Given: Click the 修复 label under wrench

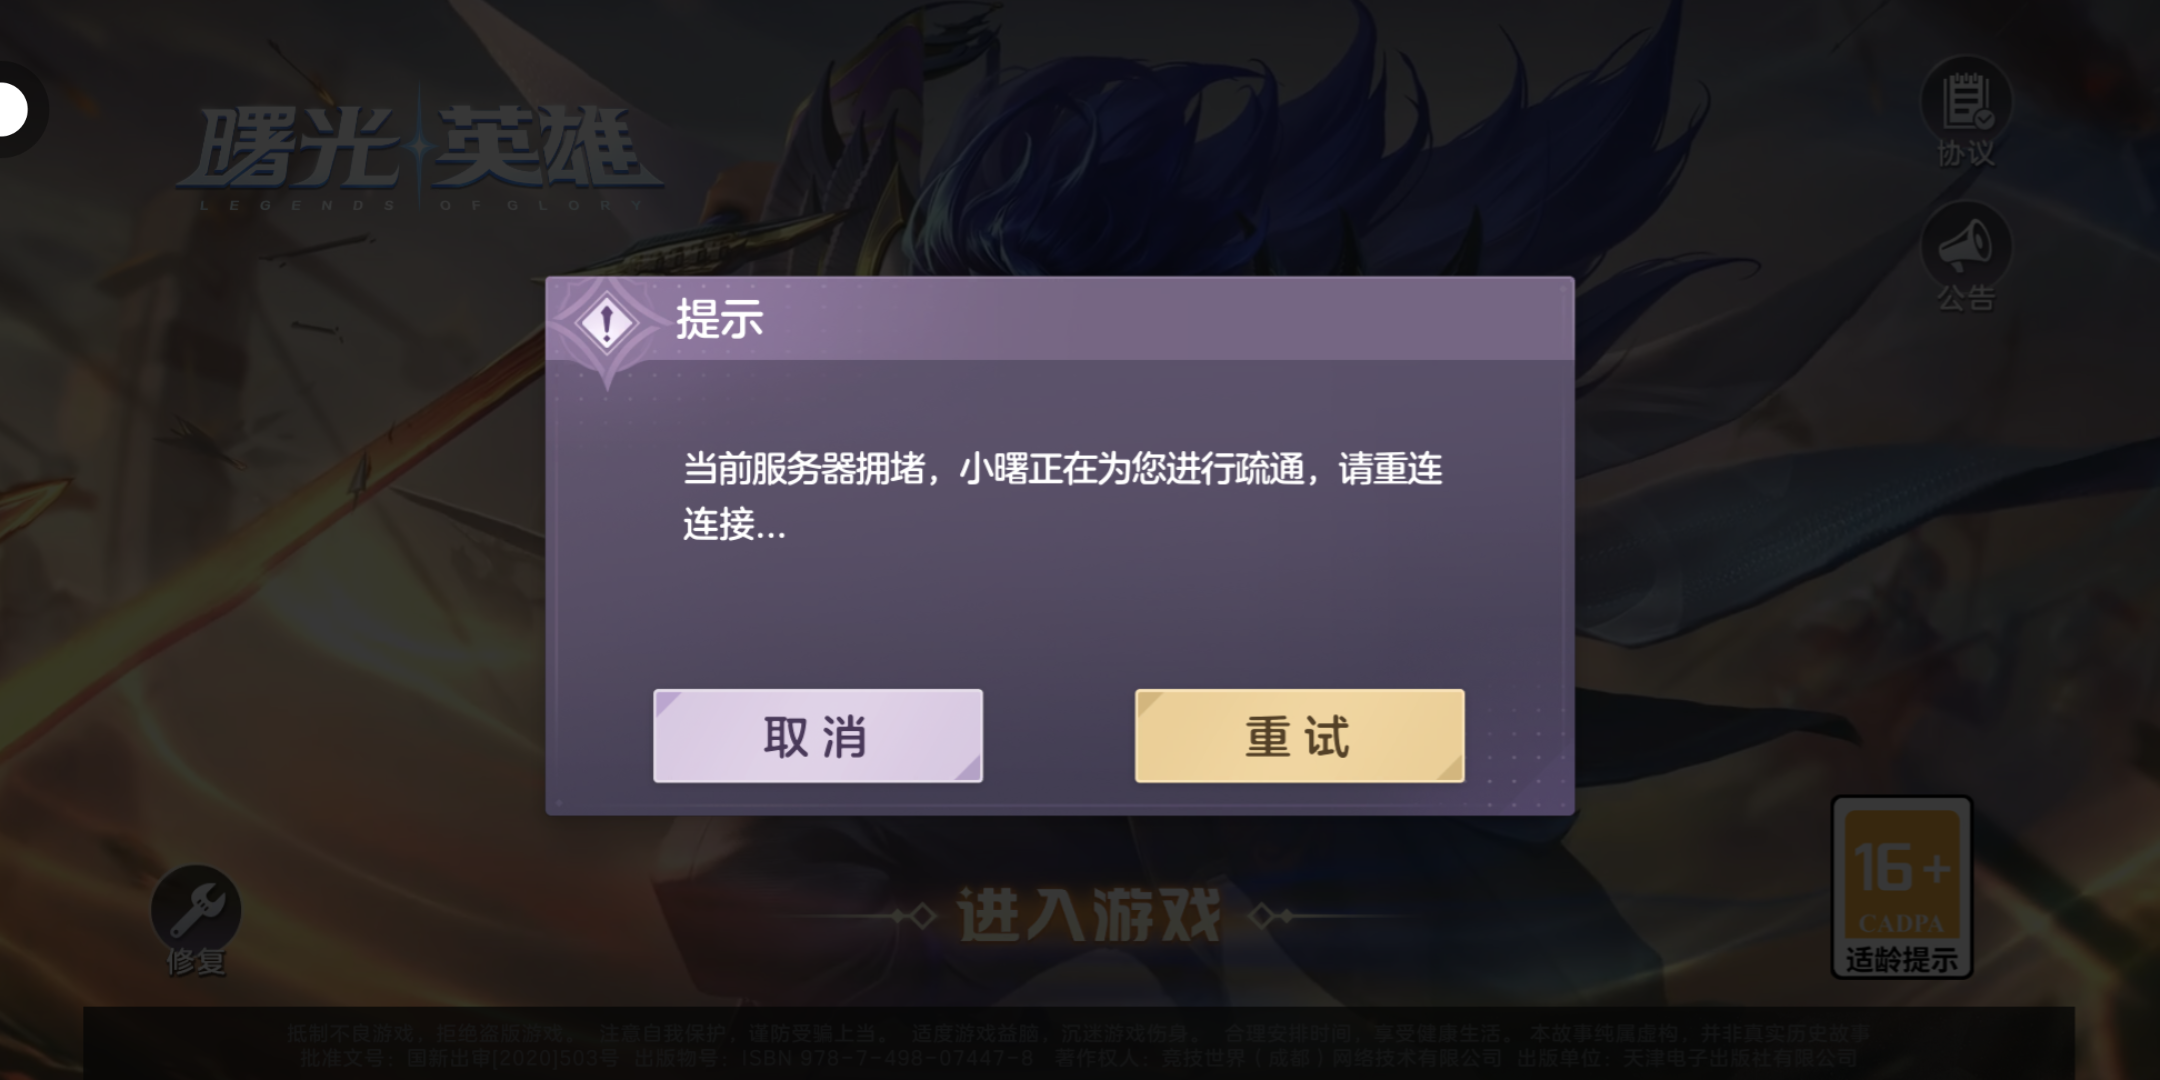Looking at the screenshot, I should tap(196, 962).
